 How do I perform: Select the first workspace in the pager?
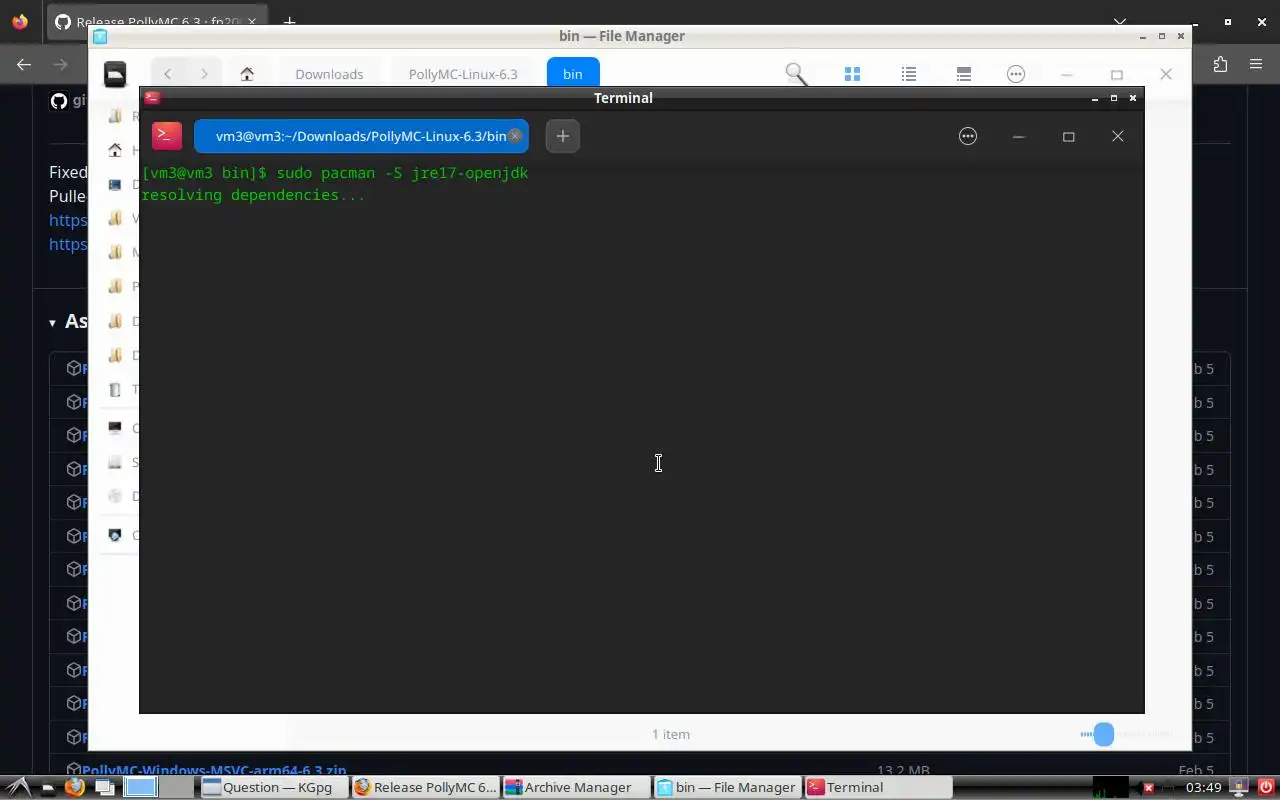pyautogui.click(x=141, y=787)
